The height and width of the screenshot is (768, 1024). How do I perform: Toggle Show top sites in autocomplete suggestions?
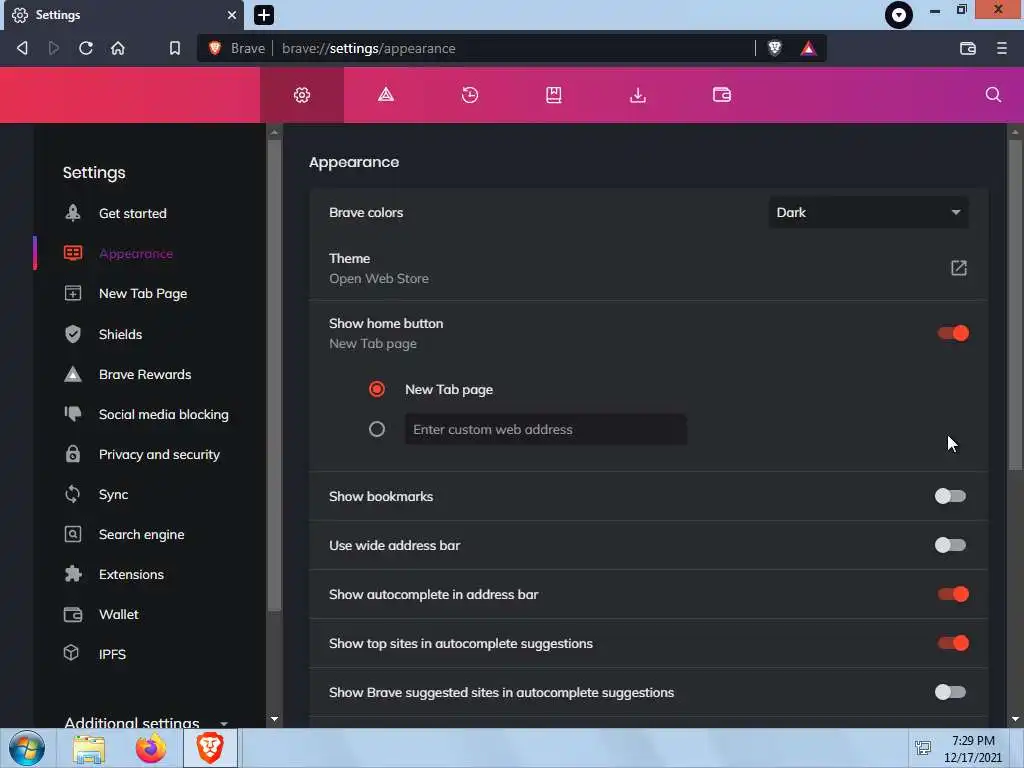coord(953,643)
